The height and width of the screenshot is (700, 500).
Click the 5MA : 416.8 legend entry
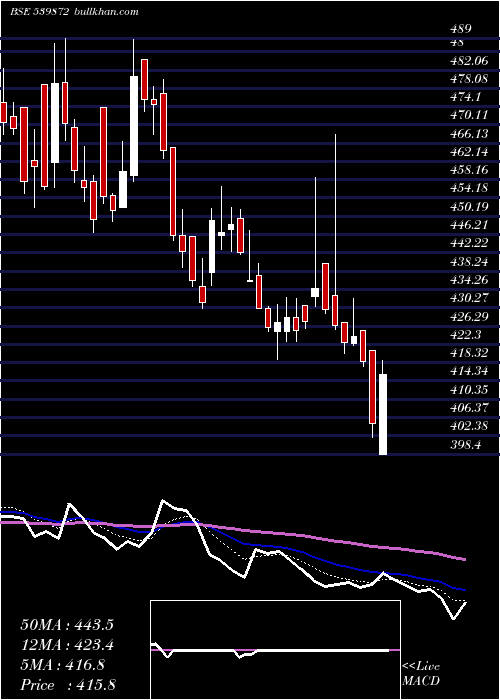pos(62,664)
